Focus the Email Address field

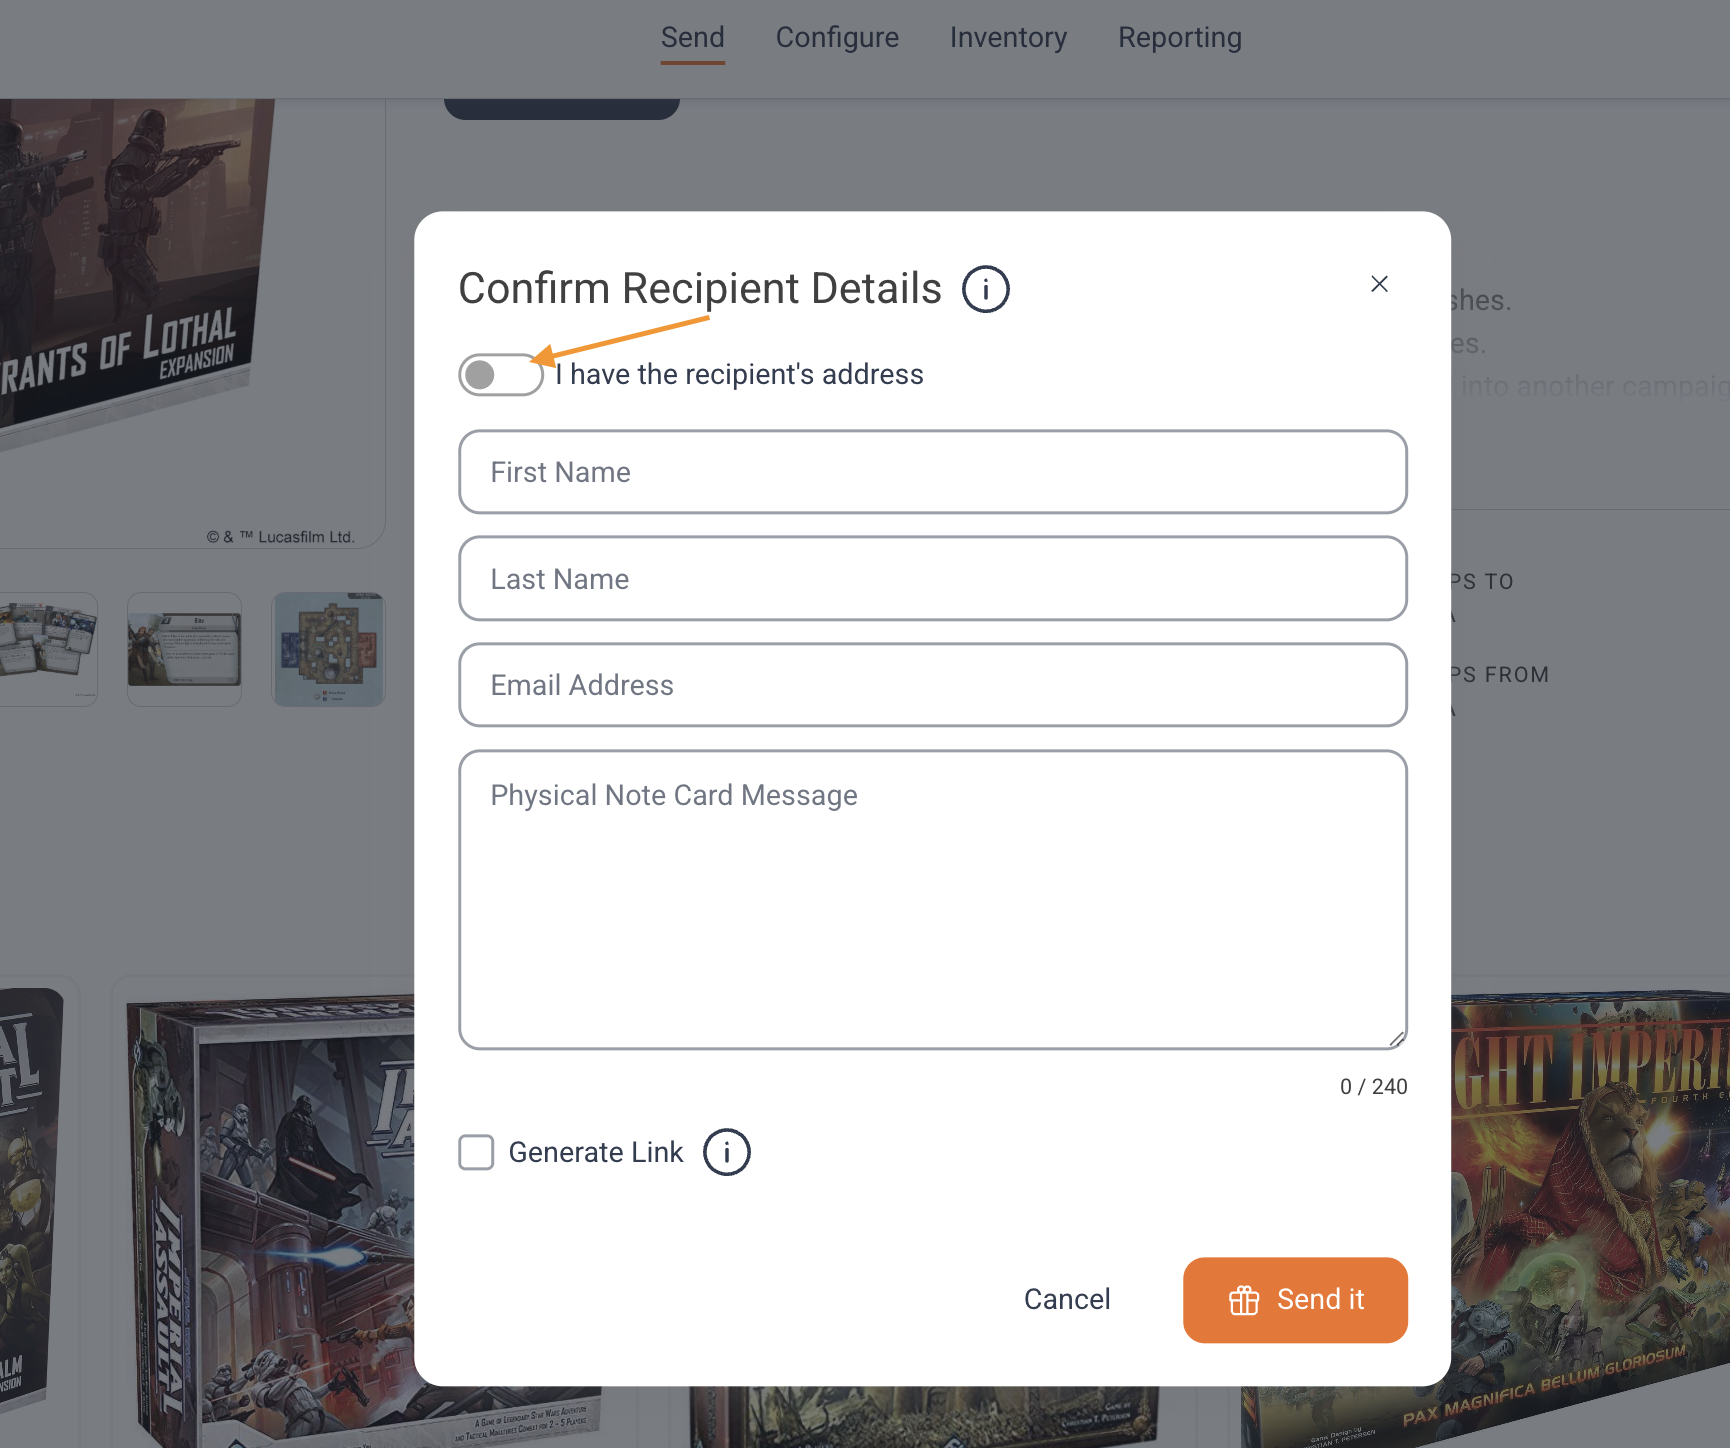(932, 685)
